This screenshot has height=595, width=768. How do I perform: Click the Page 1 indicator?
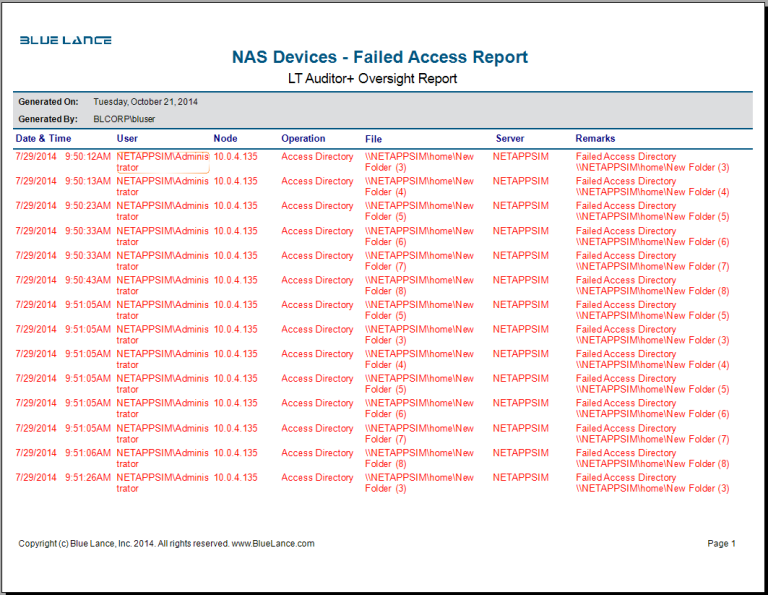pyautogui.click(x=721, y=544)
